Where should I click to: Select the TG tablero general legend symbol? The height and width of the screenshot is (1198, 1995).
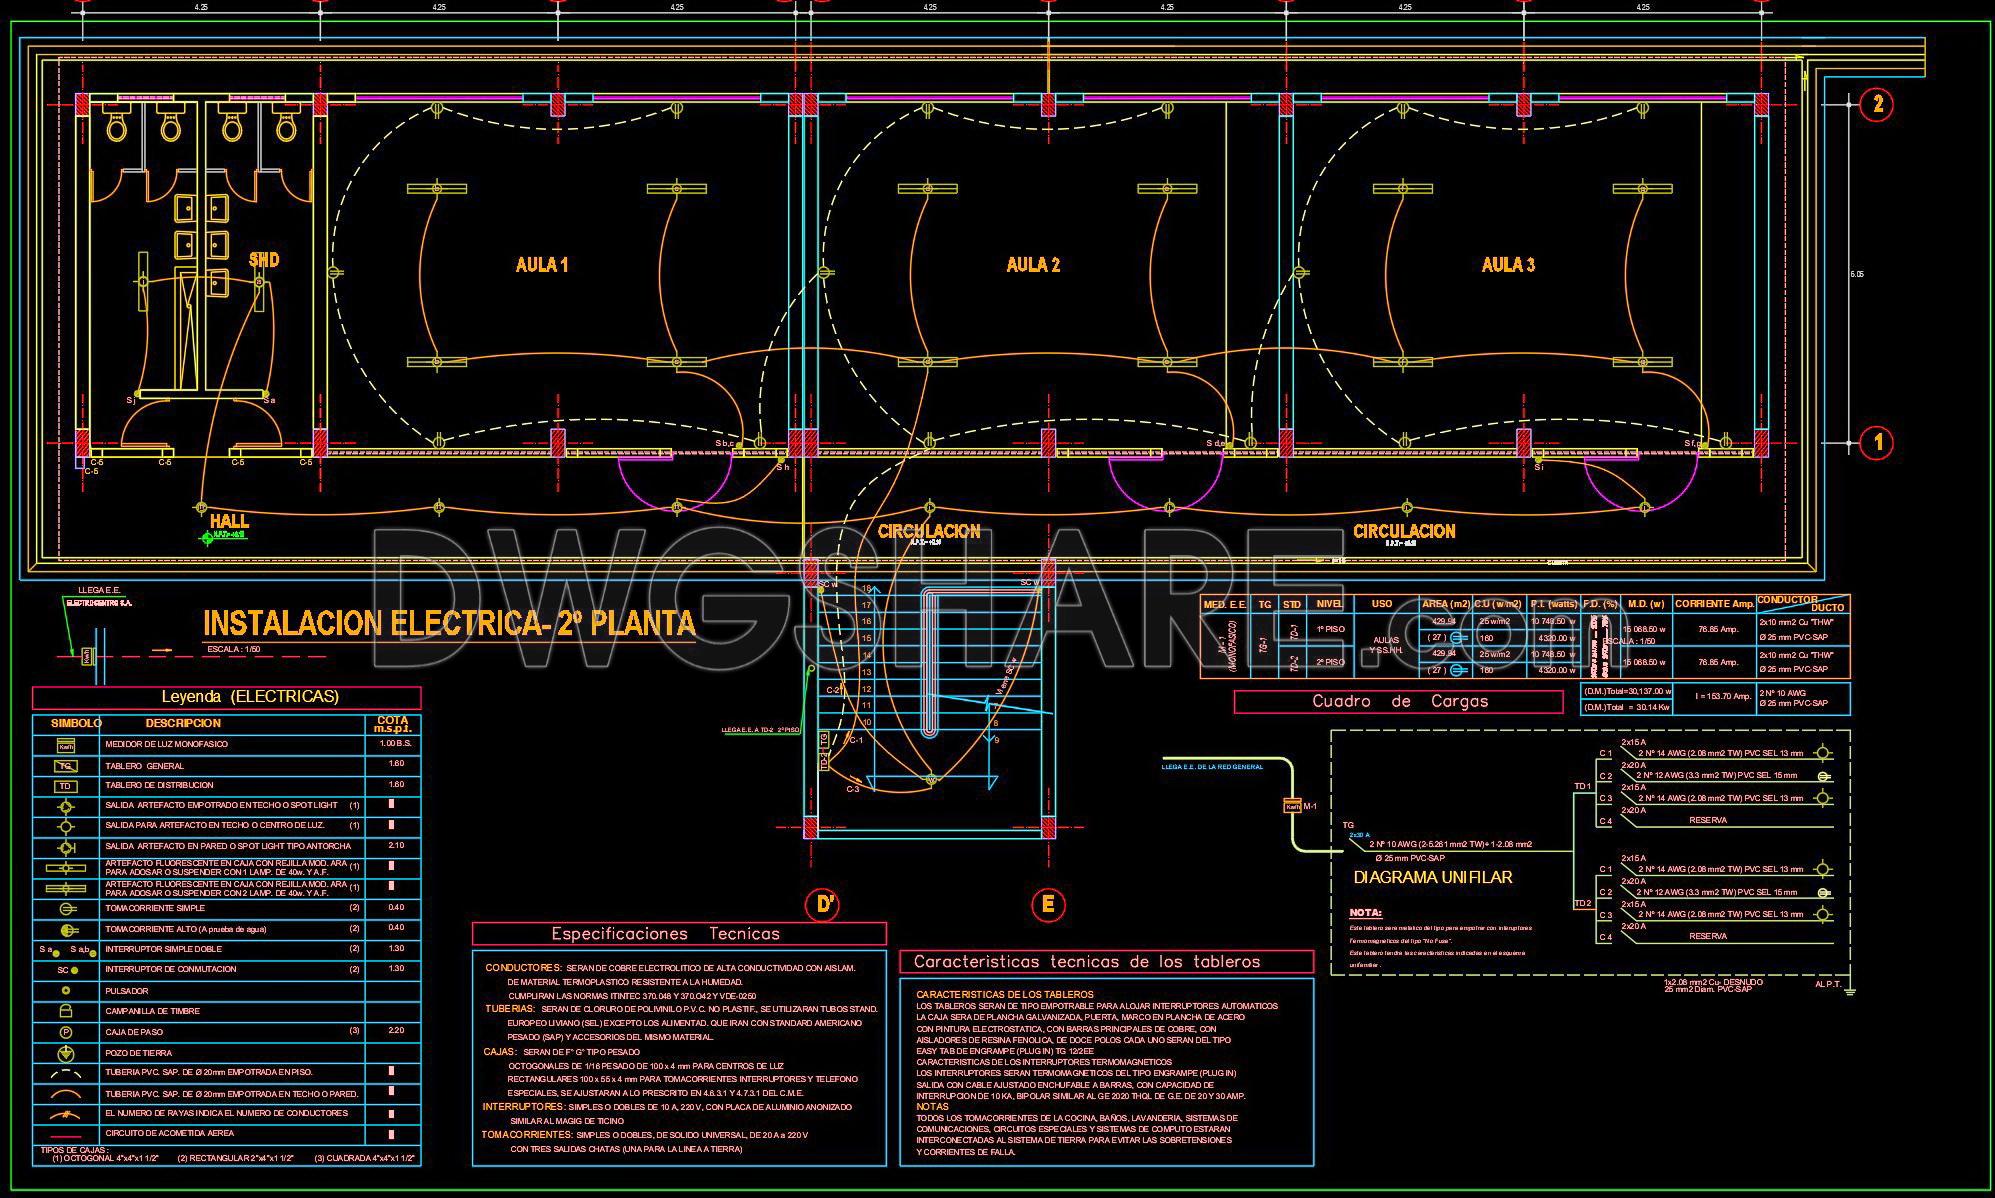(66, 766)
